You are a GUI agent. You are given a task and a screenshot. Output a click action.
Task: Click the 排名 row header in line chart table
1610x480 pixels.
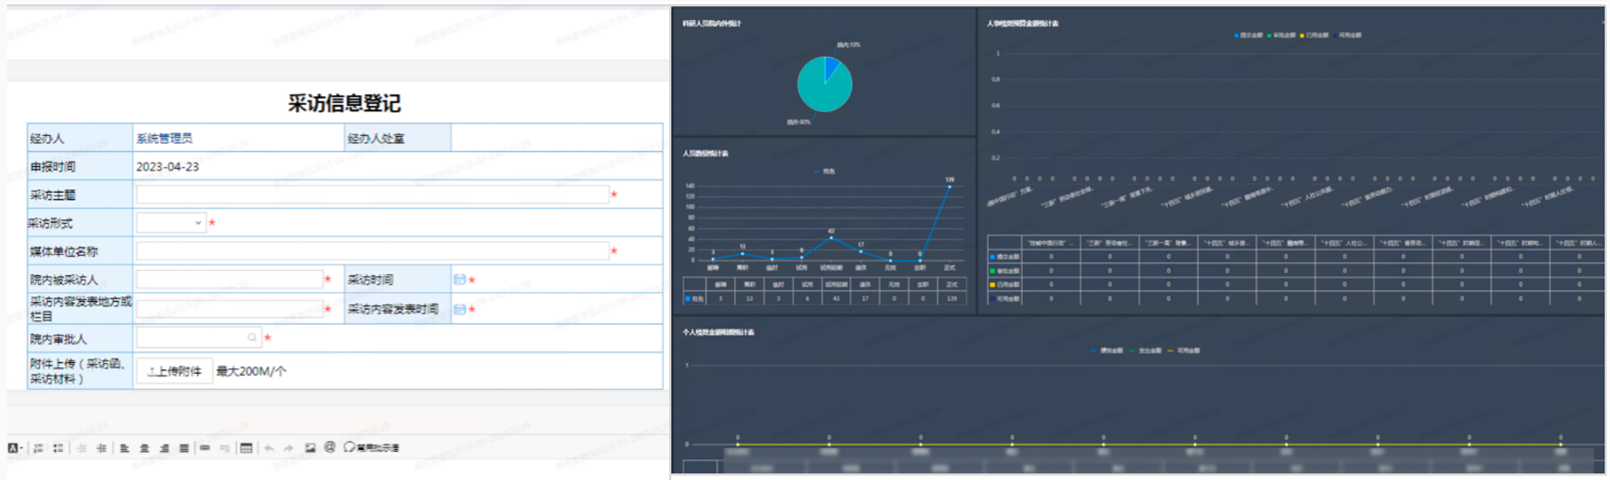pos(696,298)
